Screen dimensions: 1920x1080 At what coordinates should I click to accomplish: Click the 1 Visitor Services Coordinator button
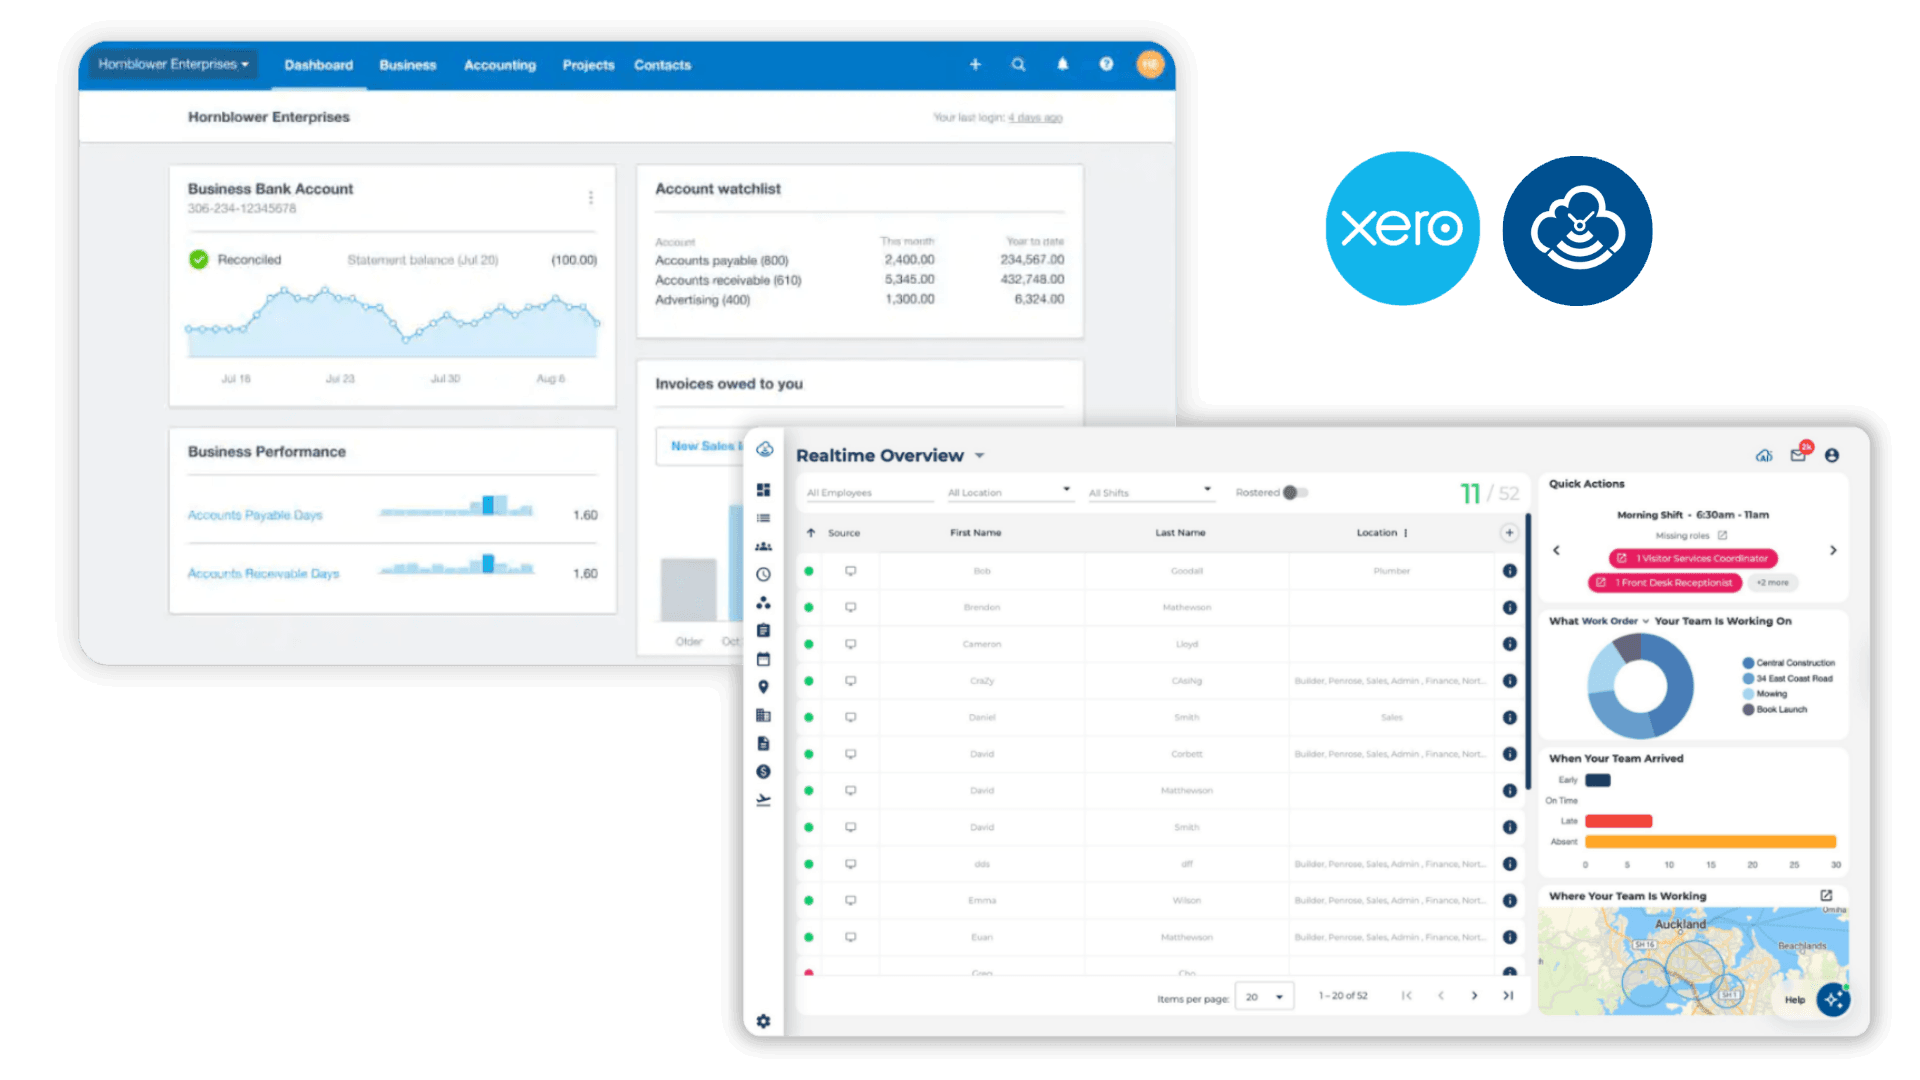pyautogui.click(x=1693, y=559)
